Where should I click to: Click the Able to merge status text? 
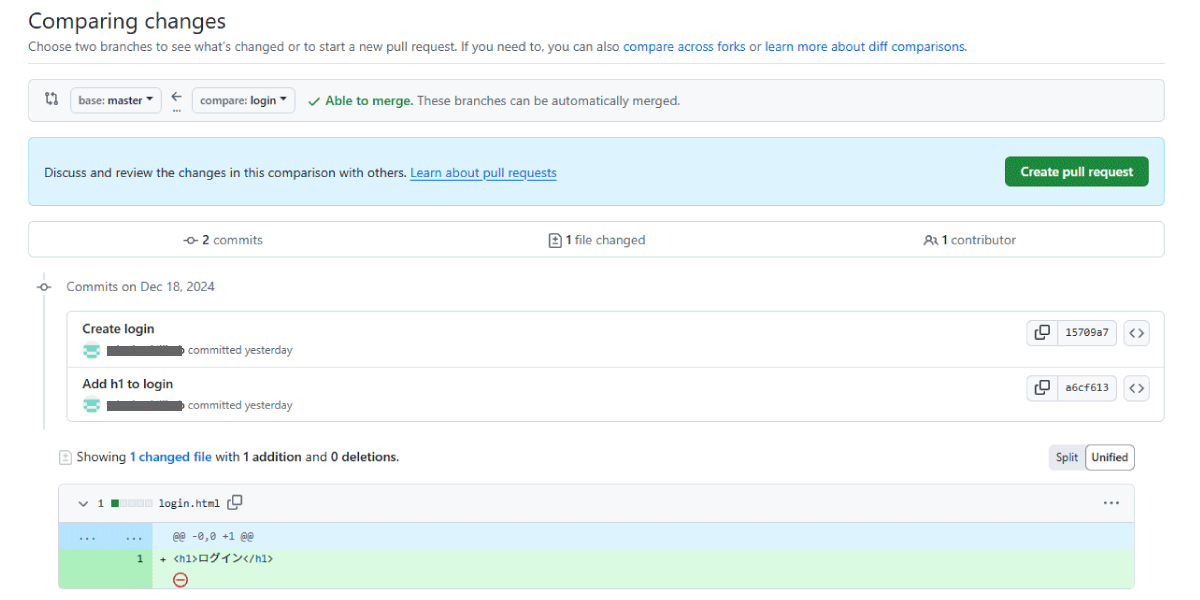pos(369,101)
